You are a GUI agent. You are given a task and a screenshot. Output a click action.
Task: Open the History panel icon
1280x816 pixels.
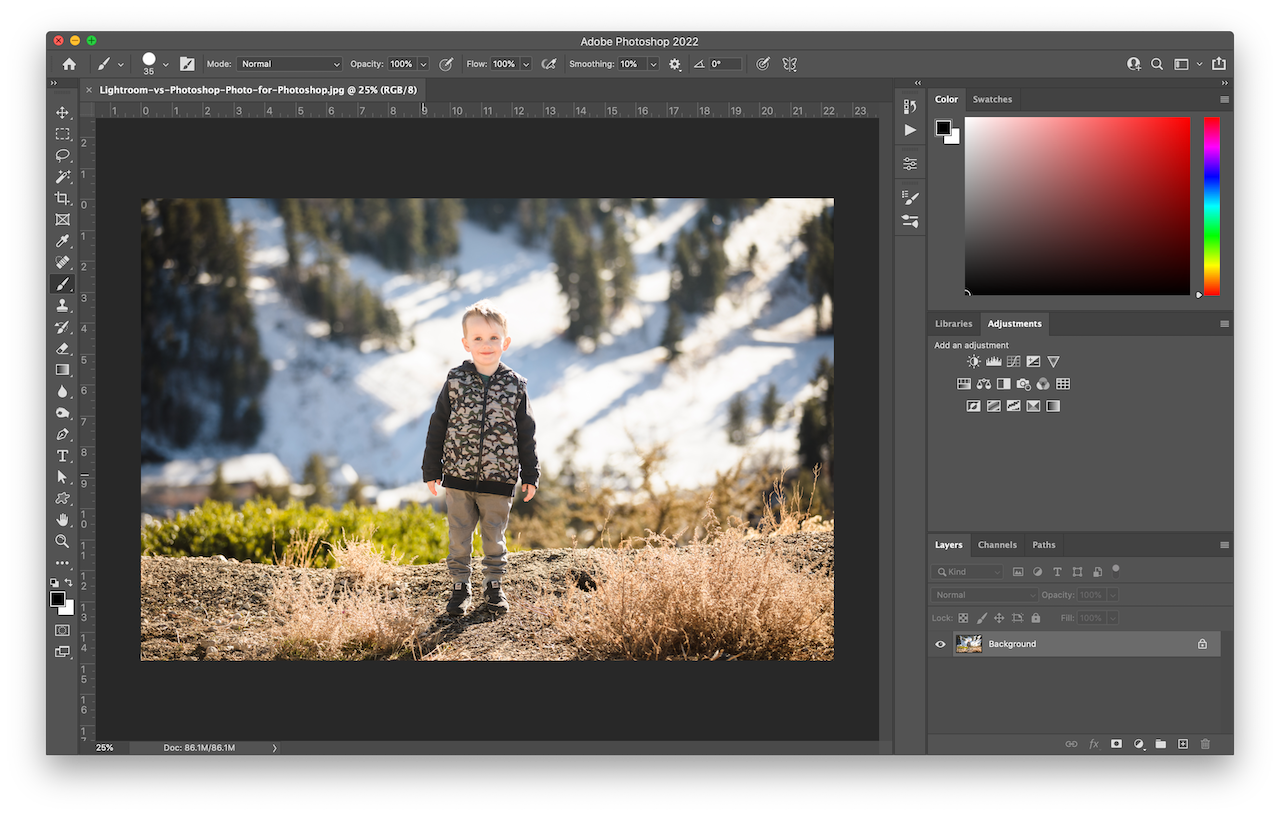pyautogui.click(x=910, y=106)
